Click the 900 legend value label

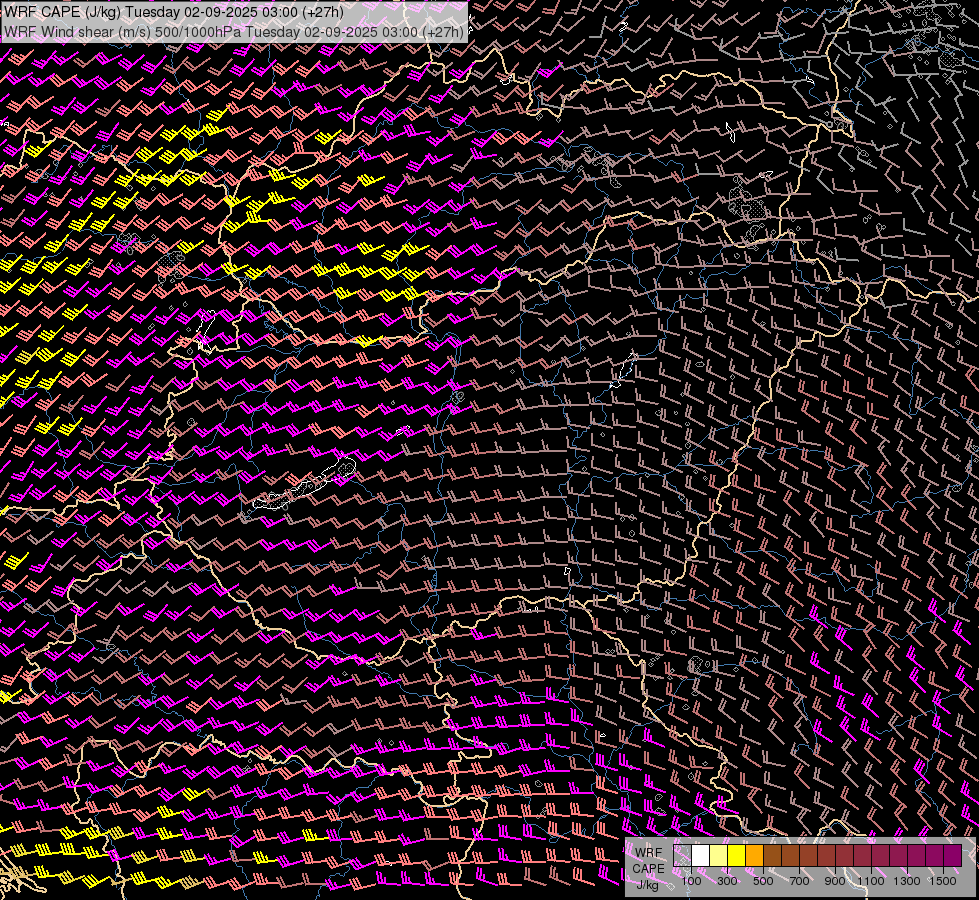point(835,881)
